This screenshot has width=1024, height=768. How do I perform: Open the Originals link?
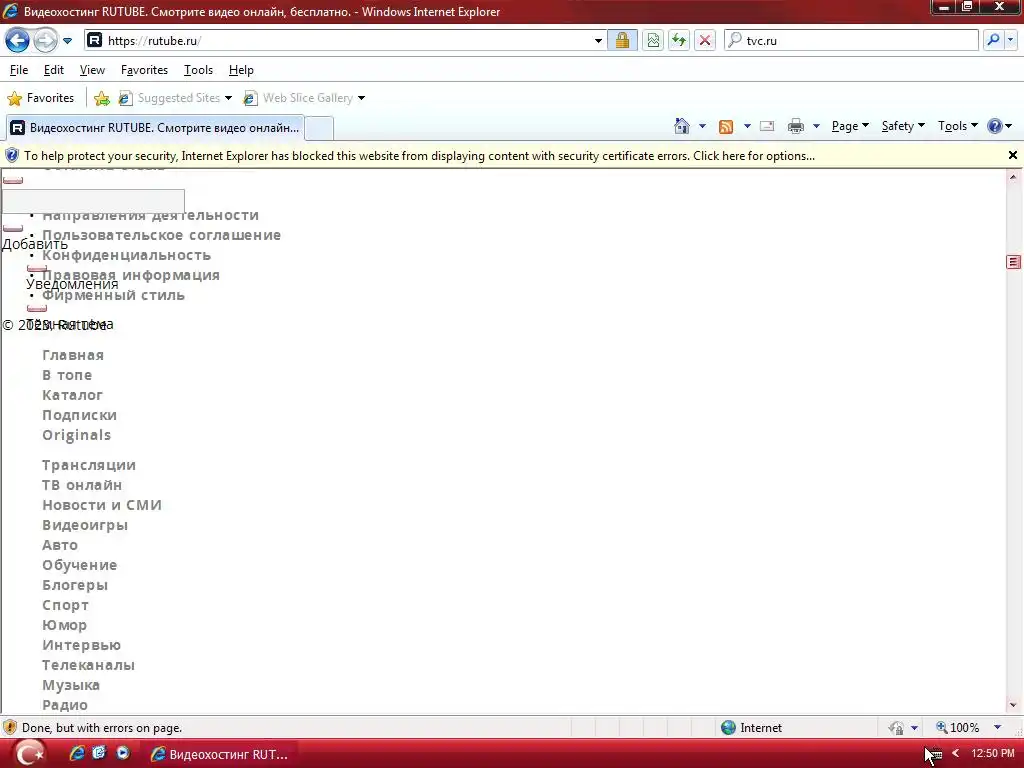click(x=76, y=435)
